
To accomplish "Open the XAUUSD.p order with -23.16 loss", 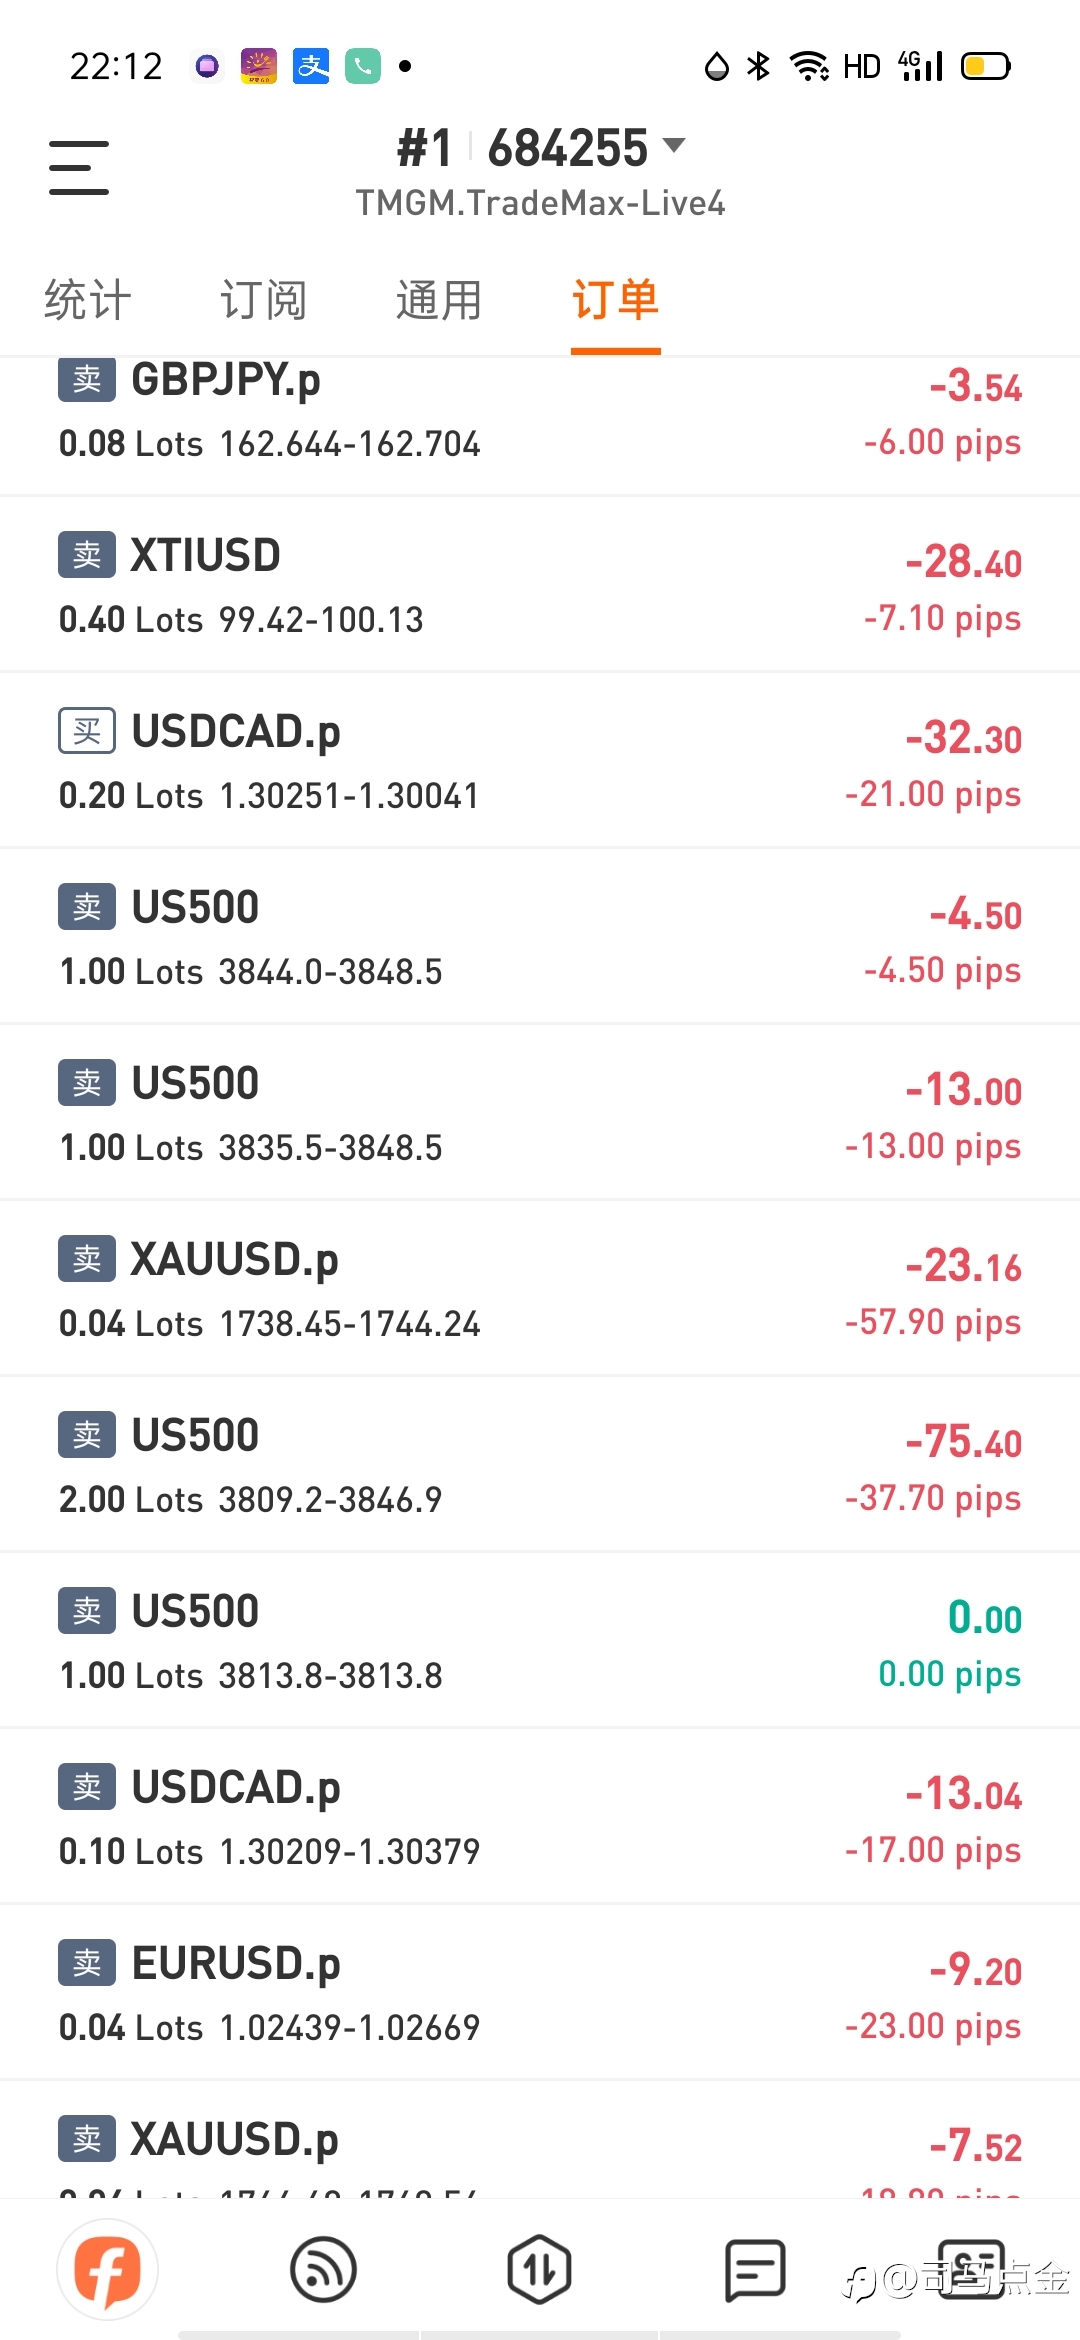I will 540,1288.
